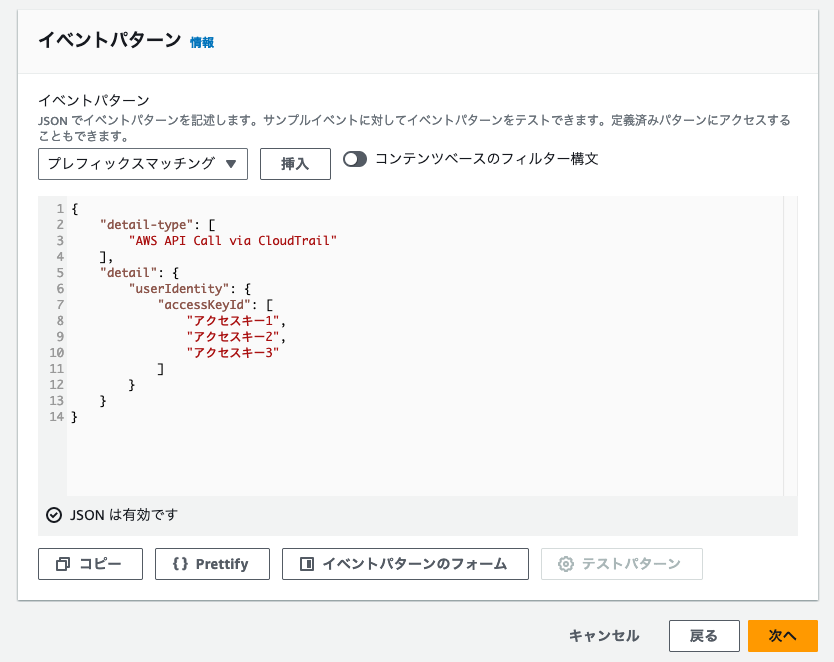The width and height of the screenshot is (834, 662).
Task: Click the コピー button label
Action: tap(101, 564)
